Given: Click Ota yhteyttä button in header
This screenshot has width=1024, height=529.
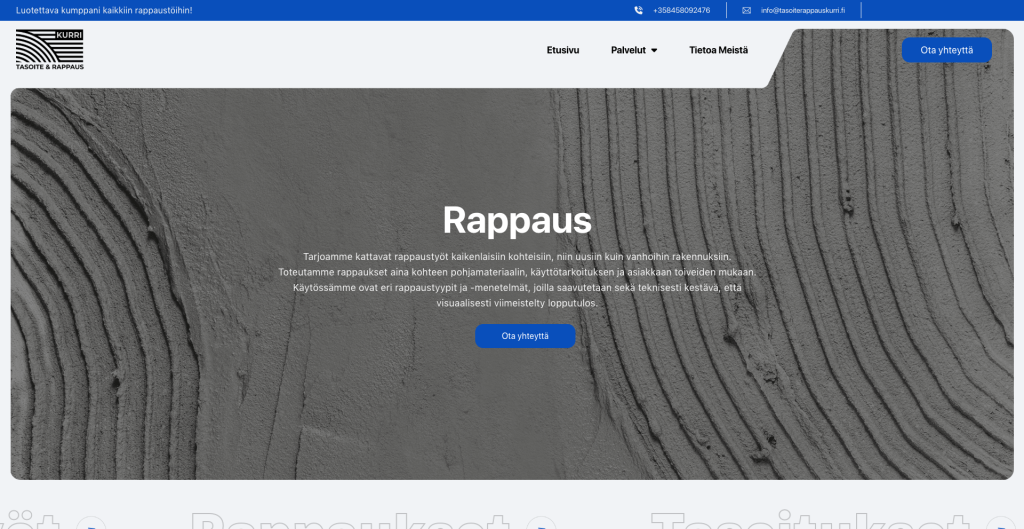Looking at the screenshot, I should pos(946,50).
